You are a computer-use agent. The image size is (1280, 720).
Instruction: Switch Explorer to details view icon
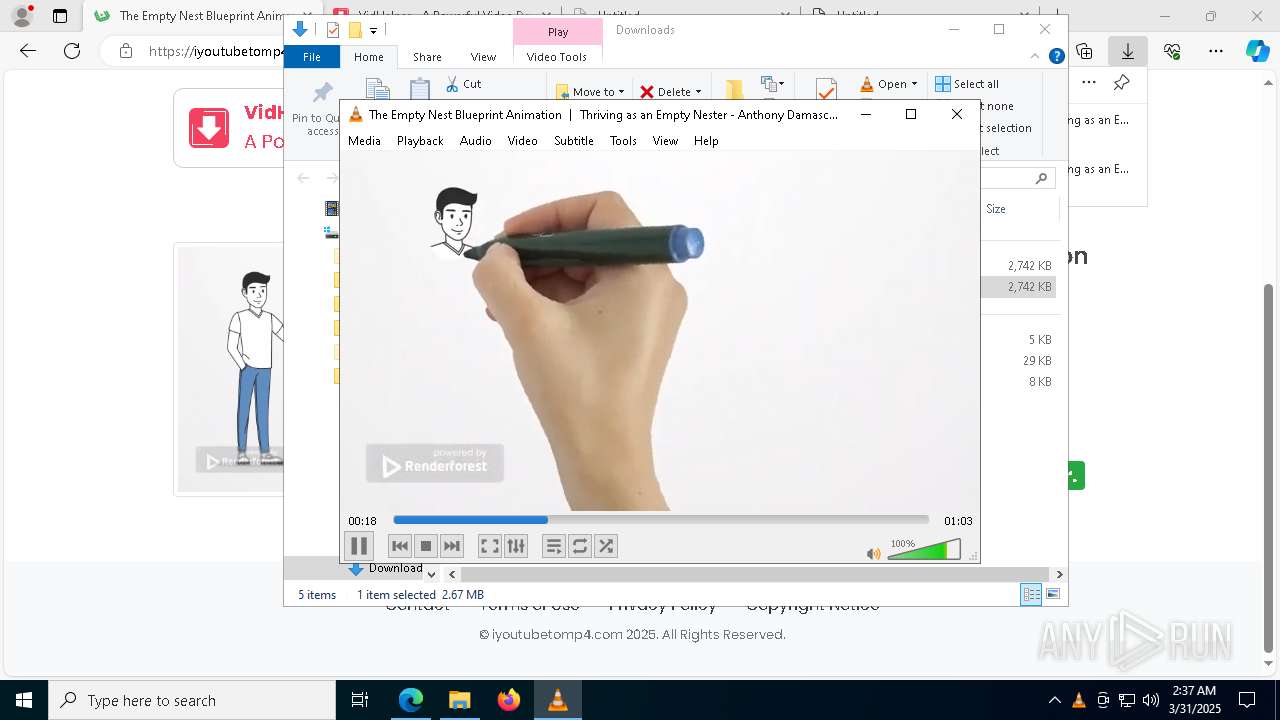[1031, 595]
